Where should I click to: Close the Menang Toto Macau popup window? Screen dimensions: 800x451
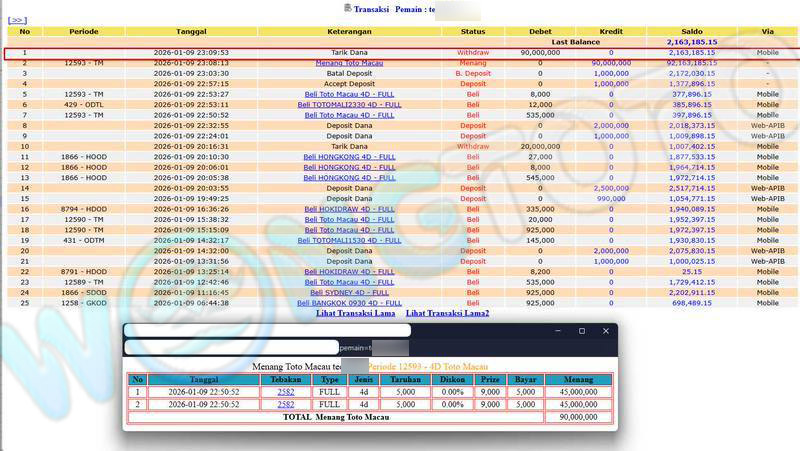click(x=605, y=331)
